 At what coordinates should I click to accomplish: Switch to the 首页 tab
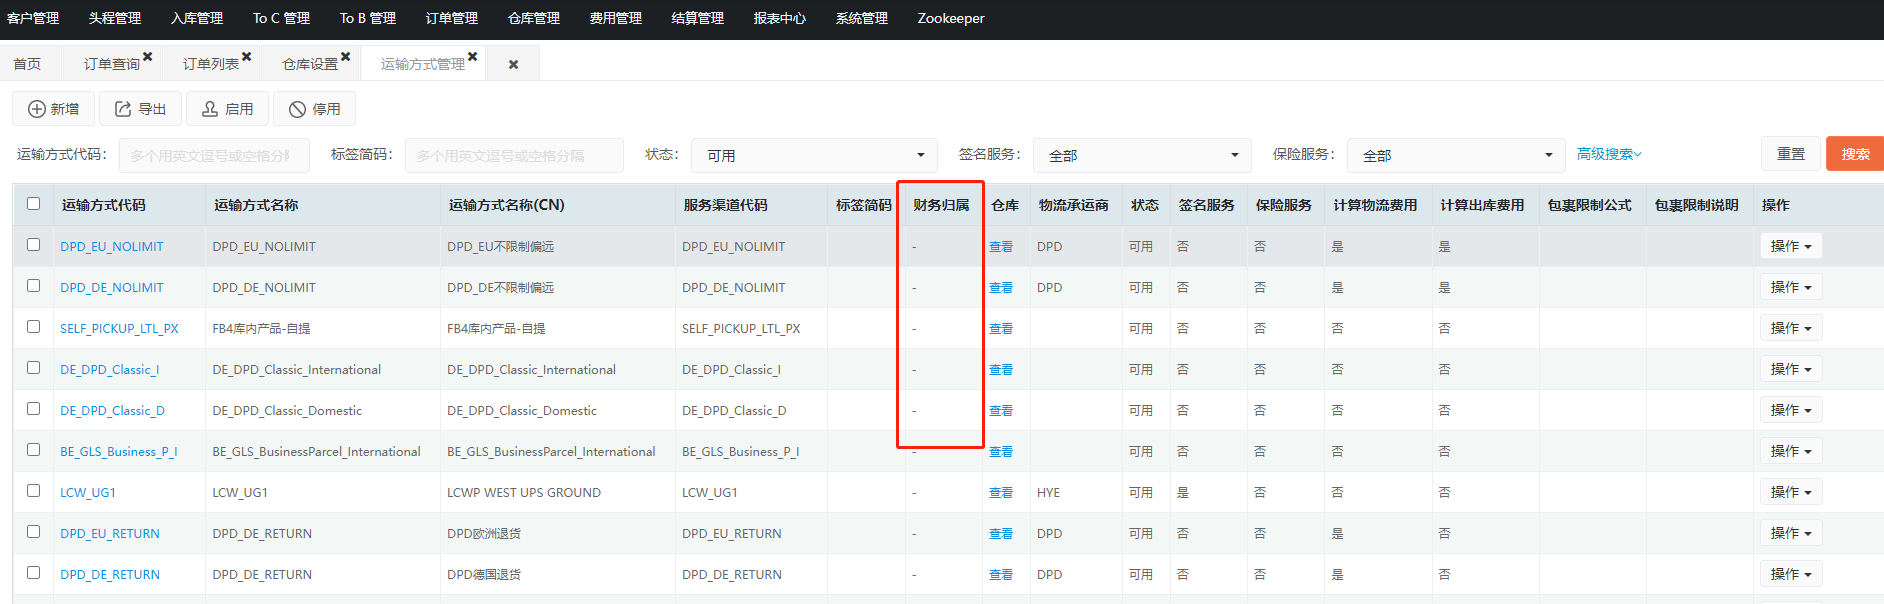coord(27,64)
